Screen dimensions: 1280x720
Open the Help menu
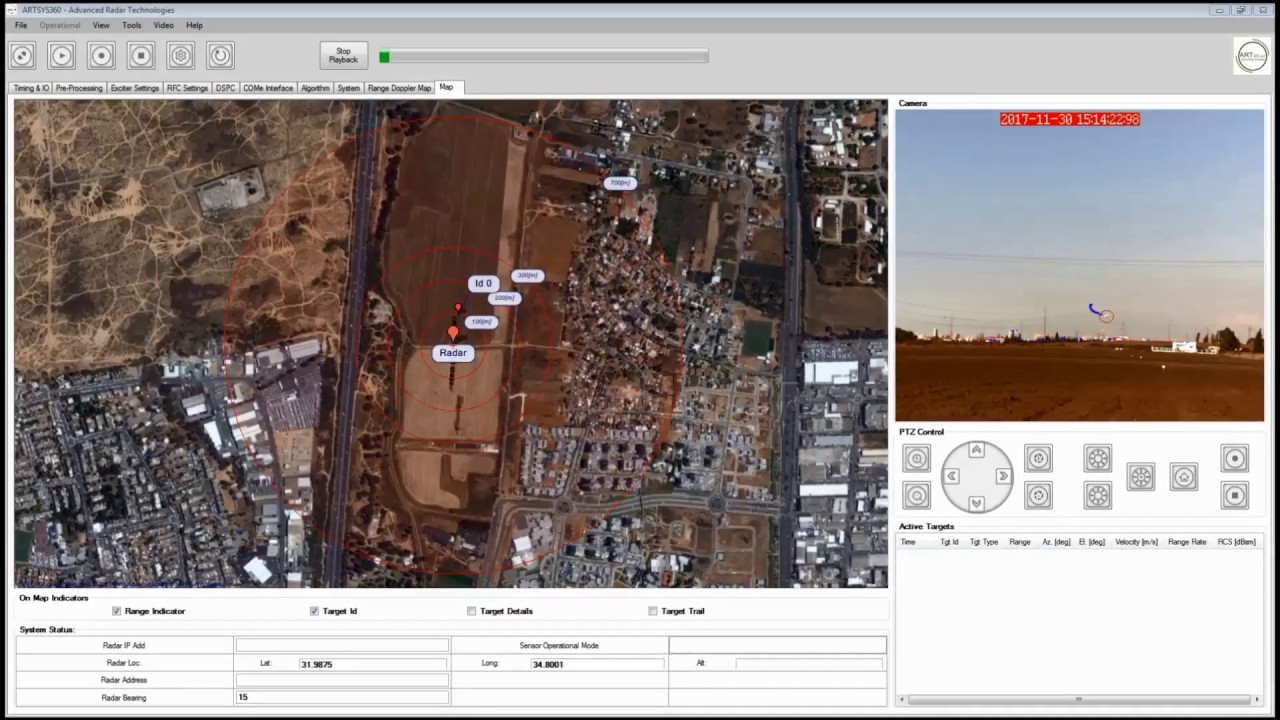pos(194,25)
